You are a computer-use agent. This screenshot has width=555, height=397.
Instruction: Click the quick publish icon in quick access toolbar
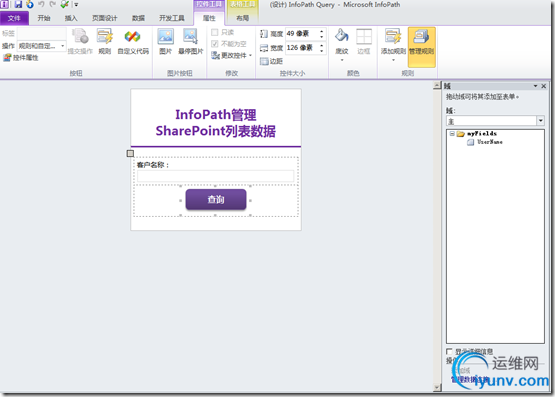pos(30,4)
